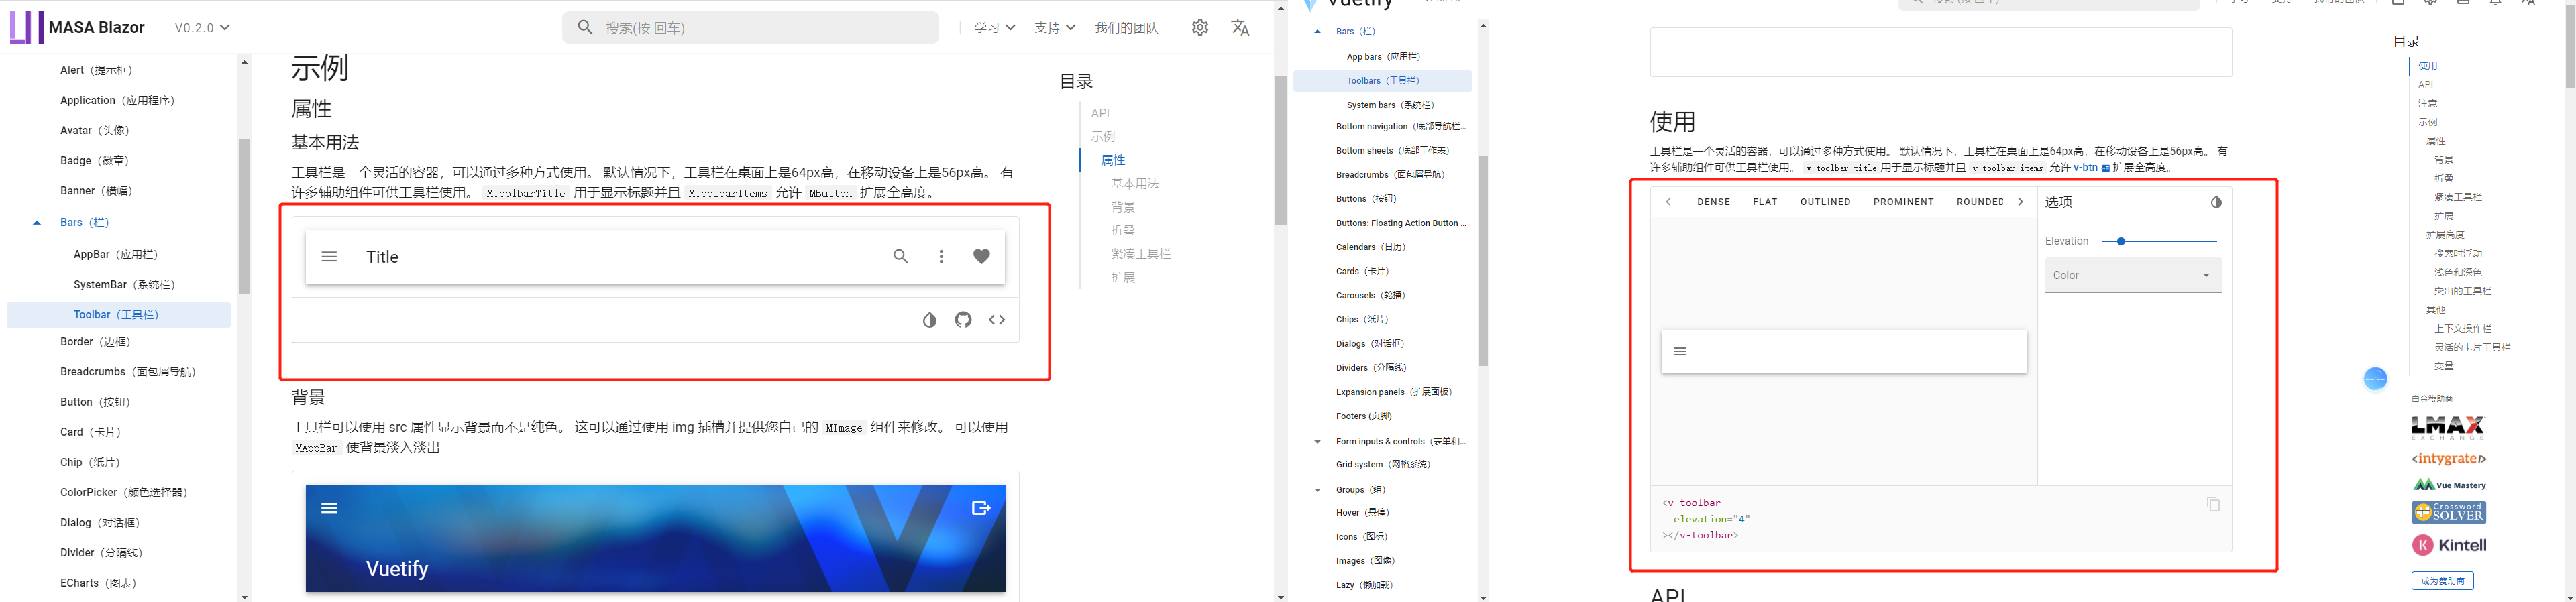Toggle contrast icon beside 选项 in Vuetify
The height and width of the screenshot is (602, 2576).
click(x=2216, y=202)
